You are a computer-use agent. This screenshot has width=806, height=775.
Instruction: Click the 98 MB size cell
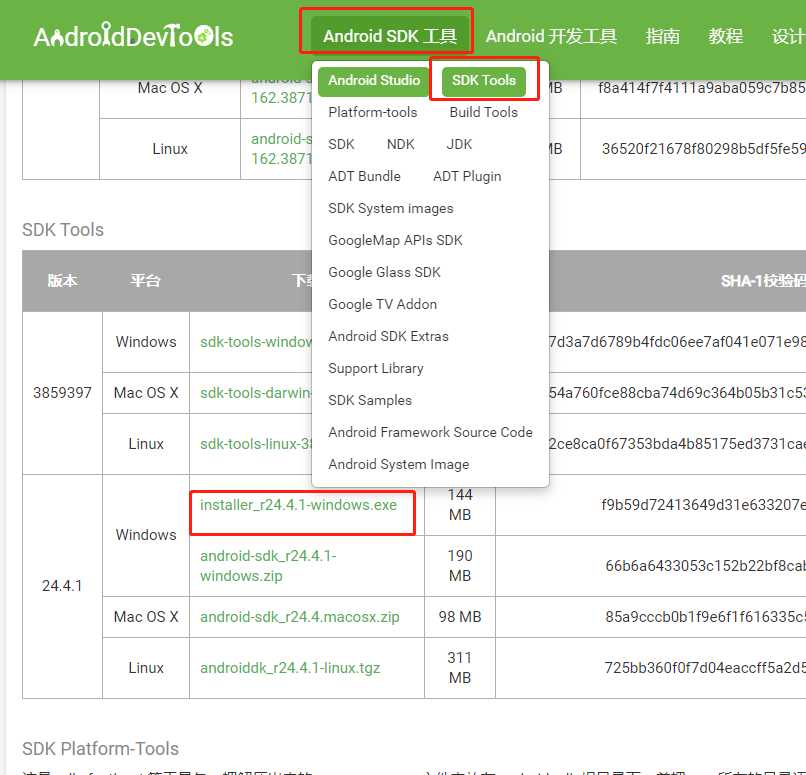coord(460,617)
